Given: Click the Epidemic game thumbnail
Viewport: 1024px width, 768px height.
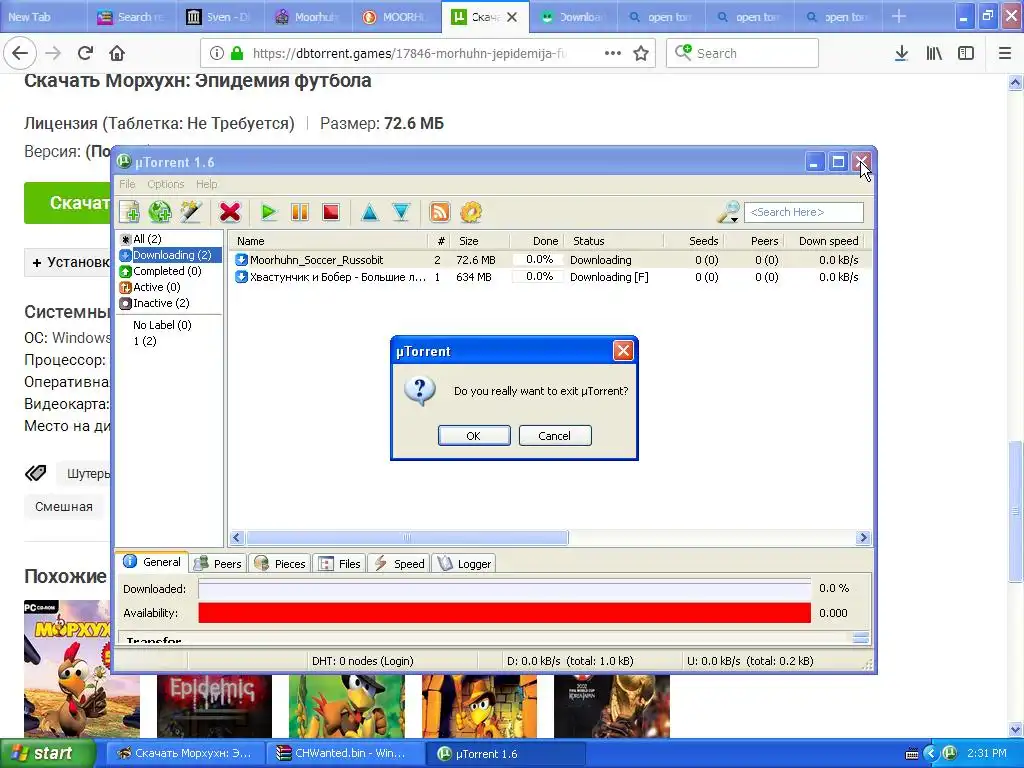Looking at the screenshot, I should (214, 707).
